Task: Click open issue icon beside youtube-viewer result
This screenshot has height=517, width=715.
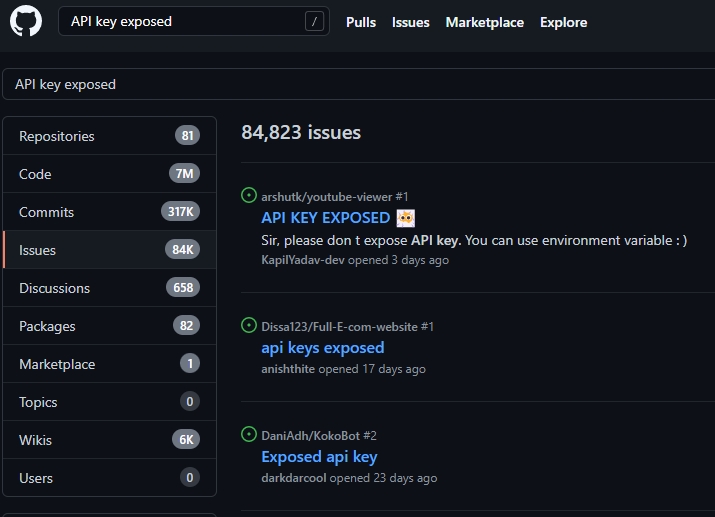Action: click(x=249, y=196)
